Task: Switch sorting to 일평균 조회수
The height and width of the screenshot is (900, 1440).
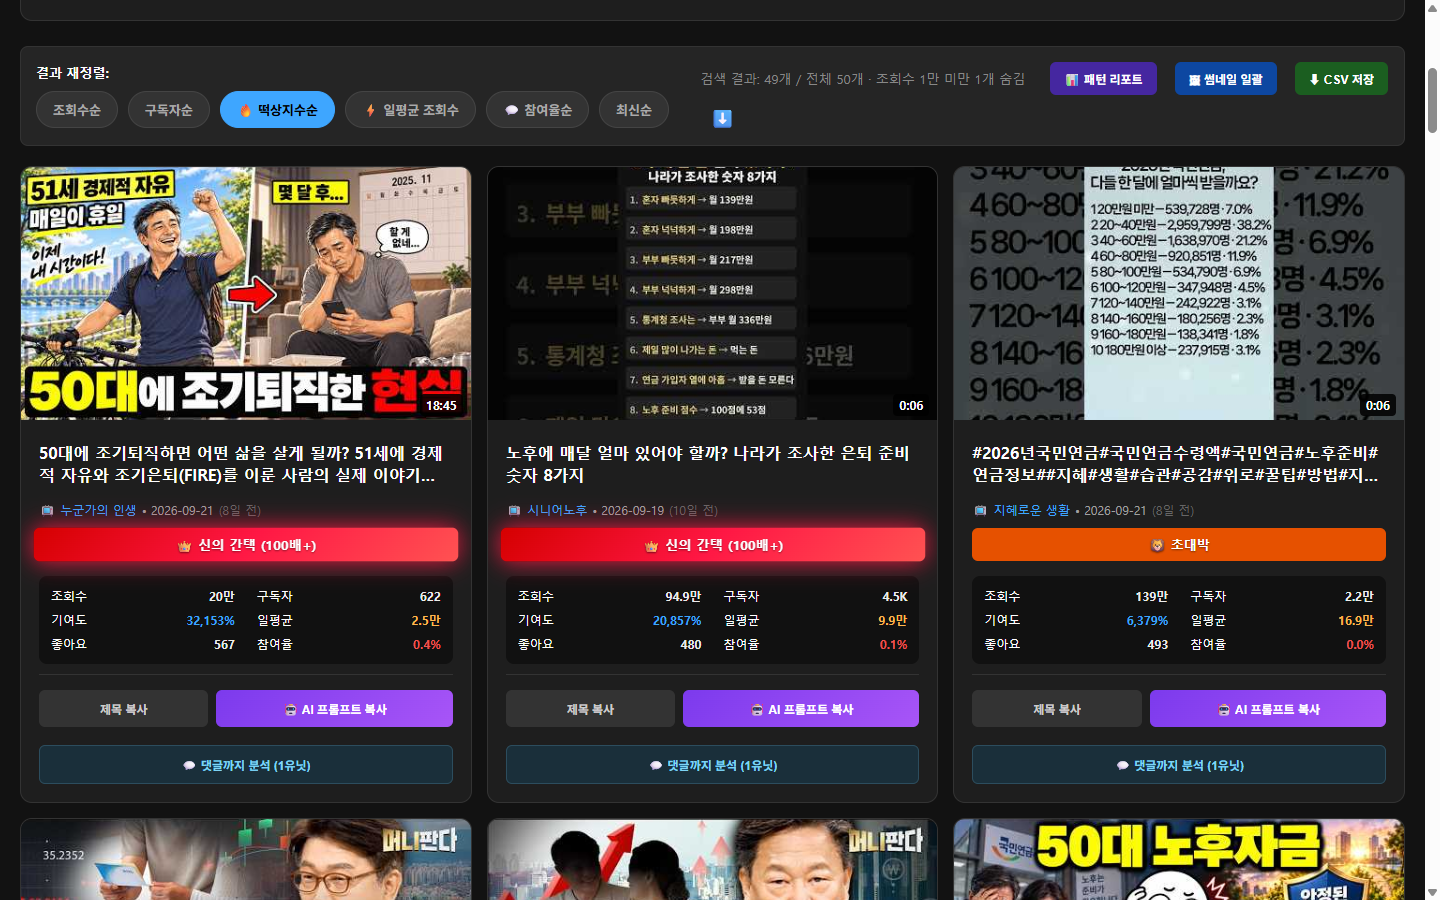Action: tap(411, 110)
